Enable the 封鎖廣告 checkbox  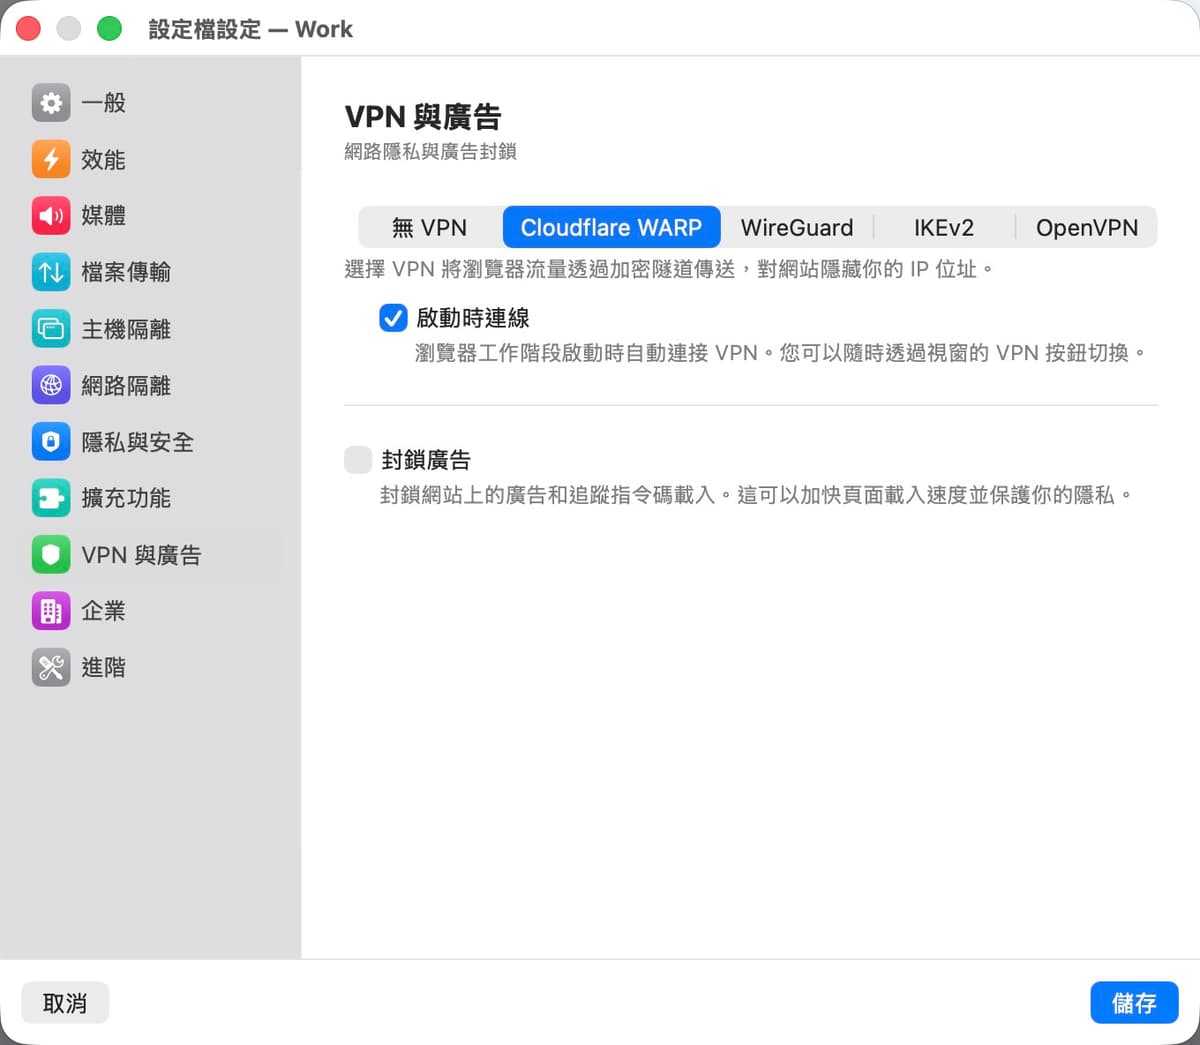(x=358, y=460)
